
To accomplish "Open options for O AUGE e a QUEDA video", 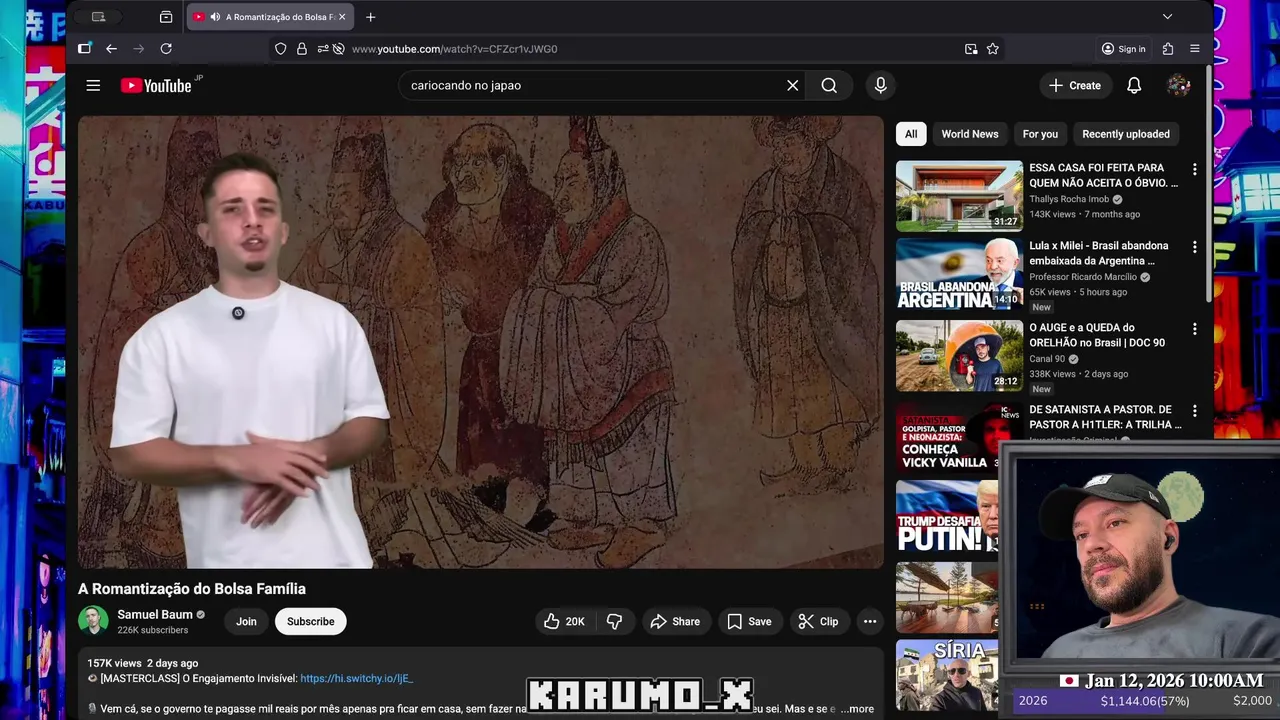I will coord(1194,329).
